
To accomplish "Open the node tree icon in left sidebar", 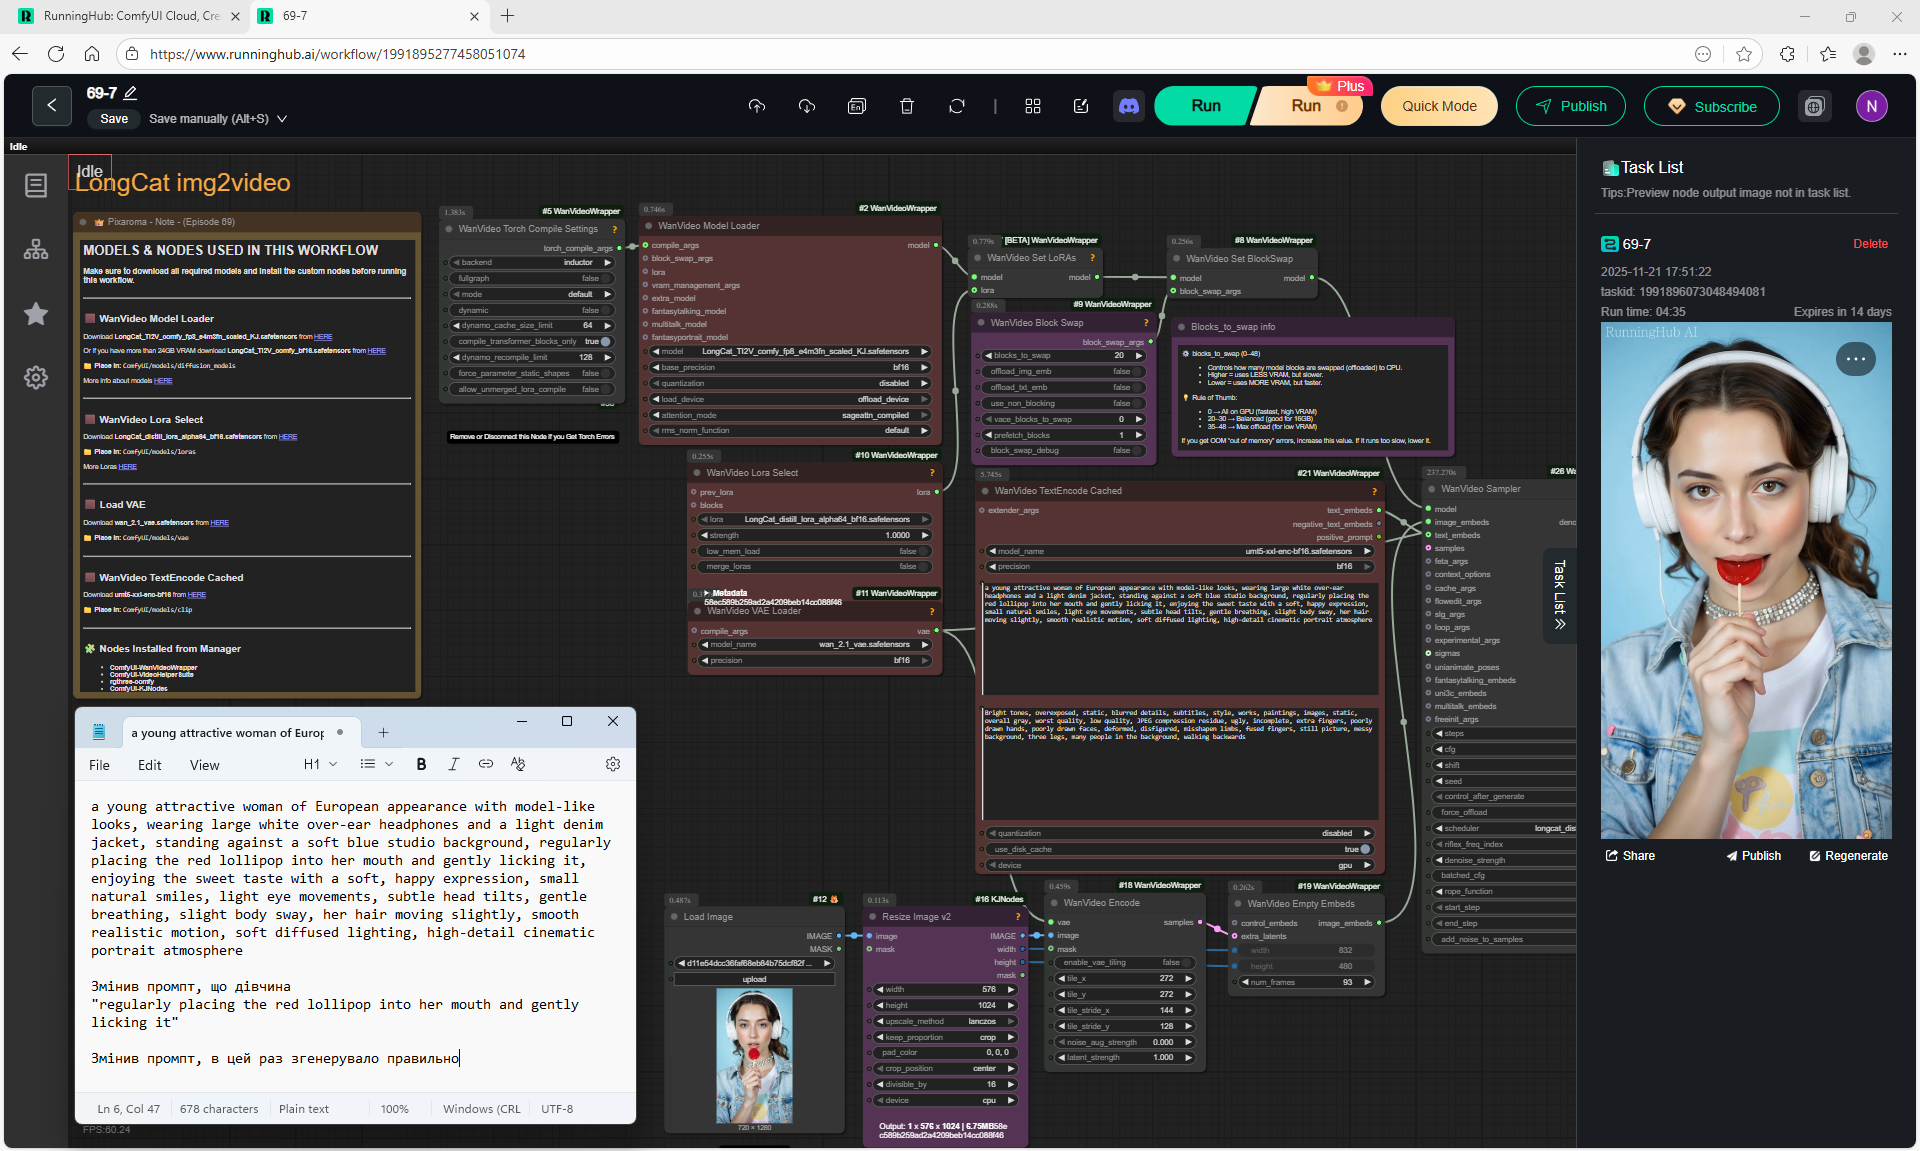I will tap(36, 250).
